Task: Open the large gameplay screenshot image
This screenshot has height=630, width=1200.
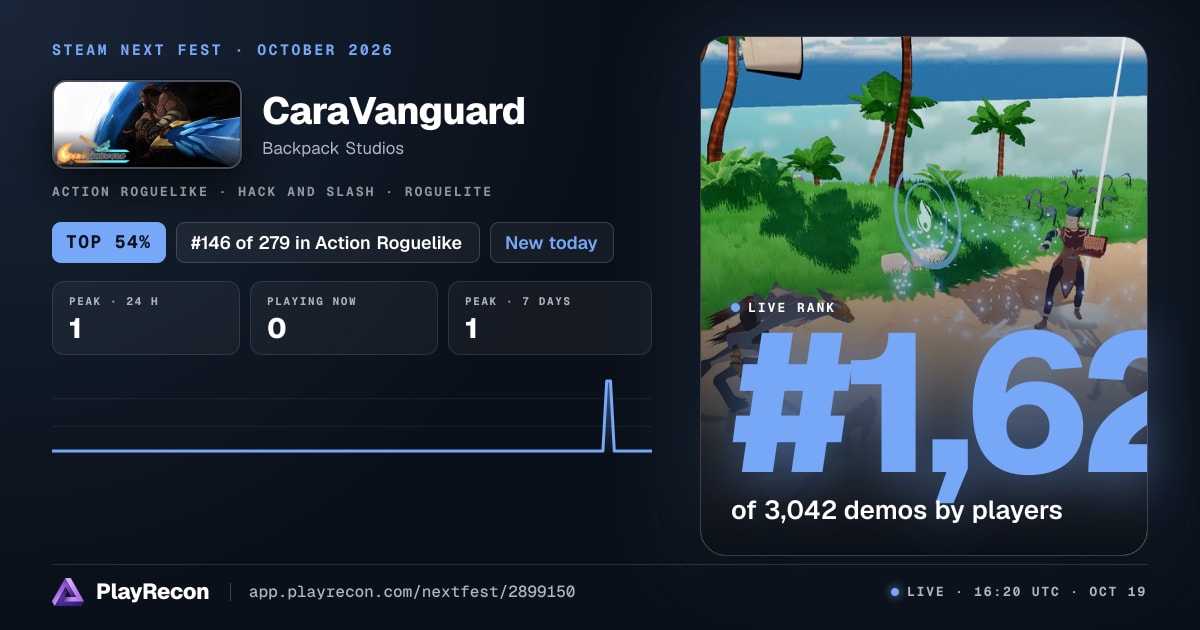Action: [924, 296]
